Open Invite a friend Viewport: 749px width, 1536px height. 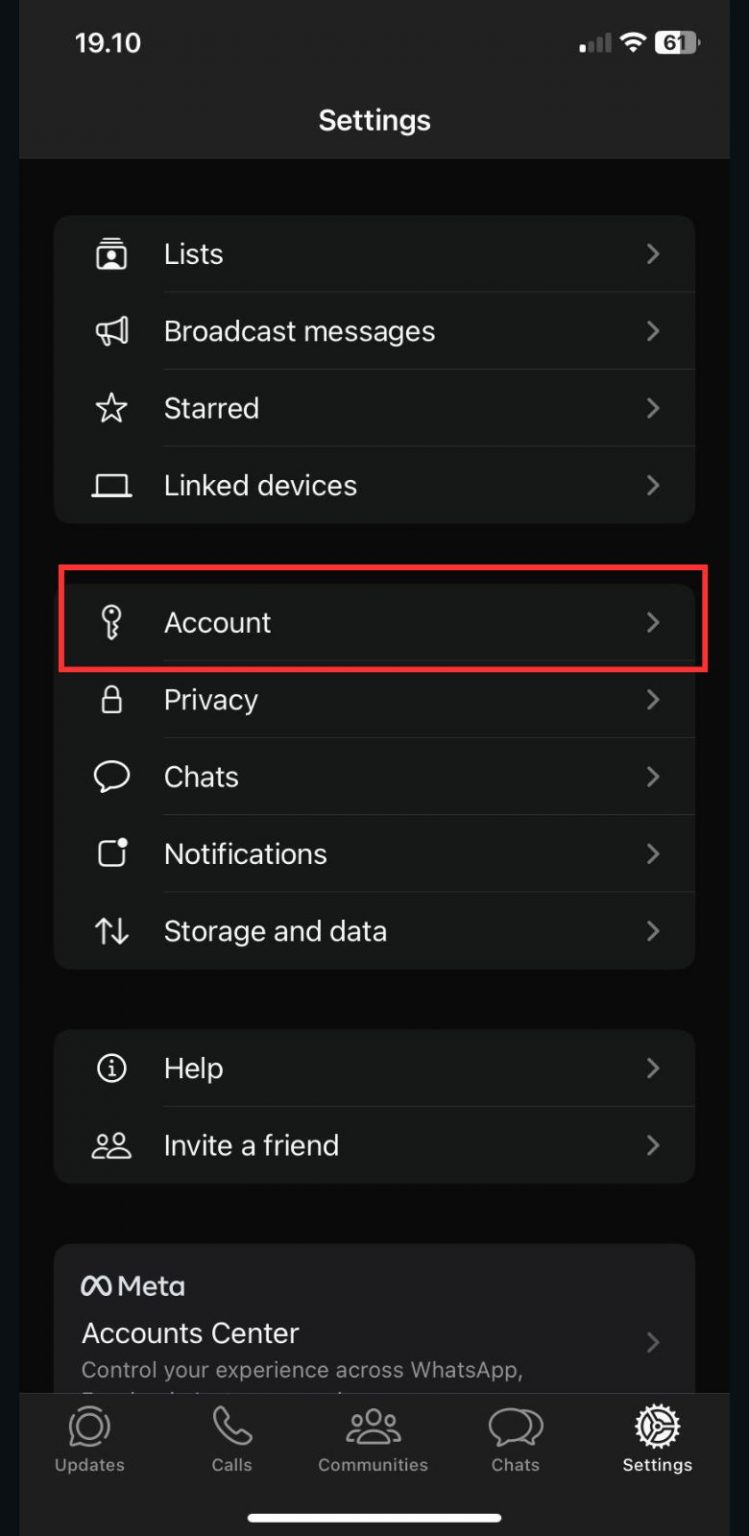[x=251, y=1145]
